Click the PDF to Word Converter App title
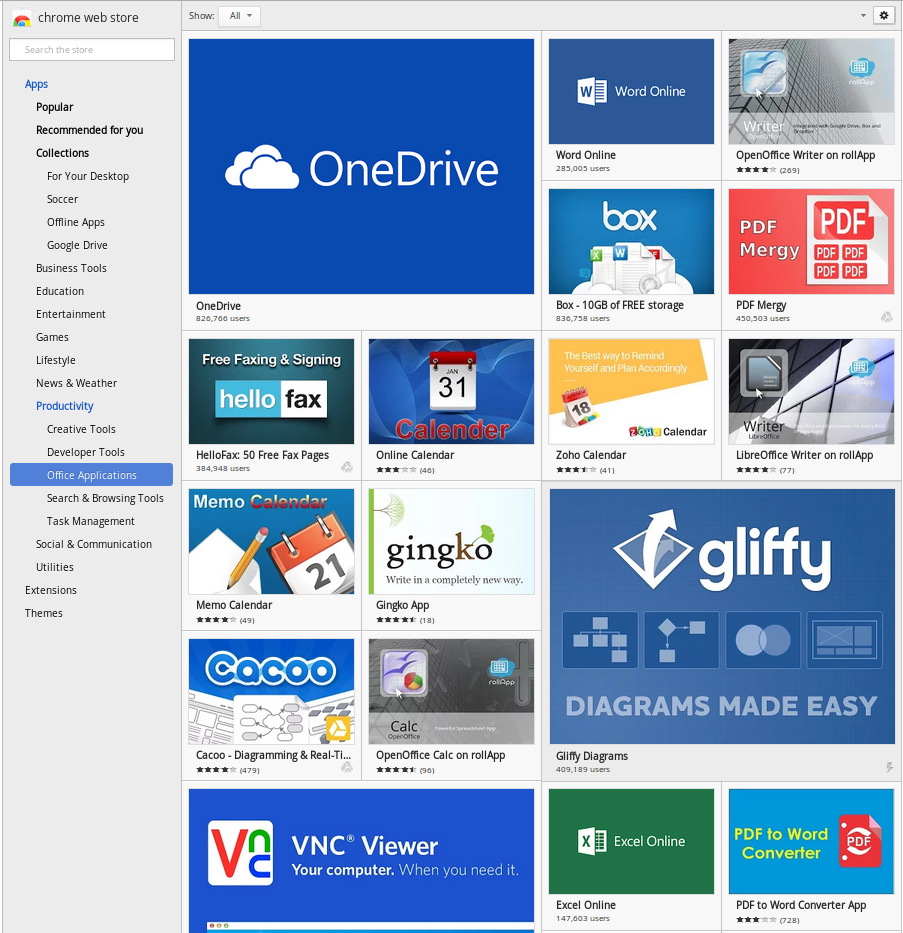 coord(801,904)
